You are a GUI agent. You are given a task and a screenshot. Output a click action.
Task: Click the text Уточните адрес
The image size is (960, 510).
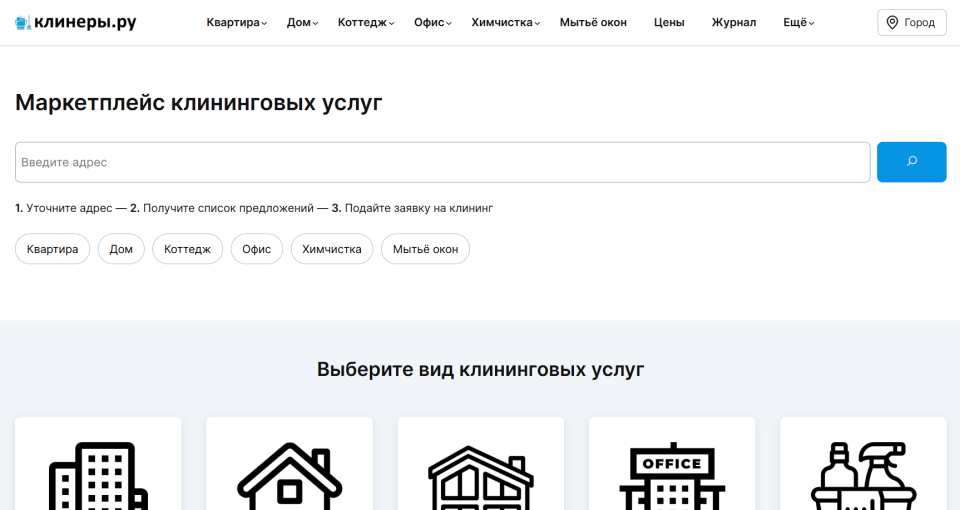[69, 208]
